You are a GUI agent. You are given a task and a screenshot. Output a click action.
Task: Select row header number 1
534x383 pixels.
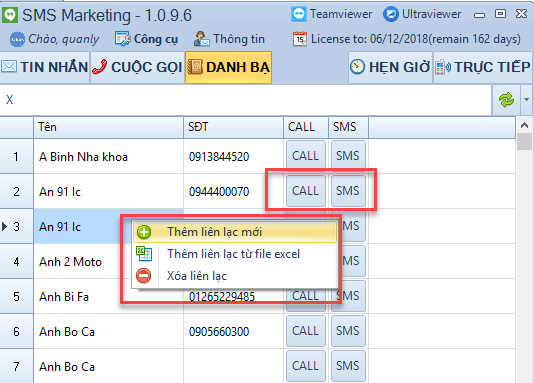click(16, 157)
